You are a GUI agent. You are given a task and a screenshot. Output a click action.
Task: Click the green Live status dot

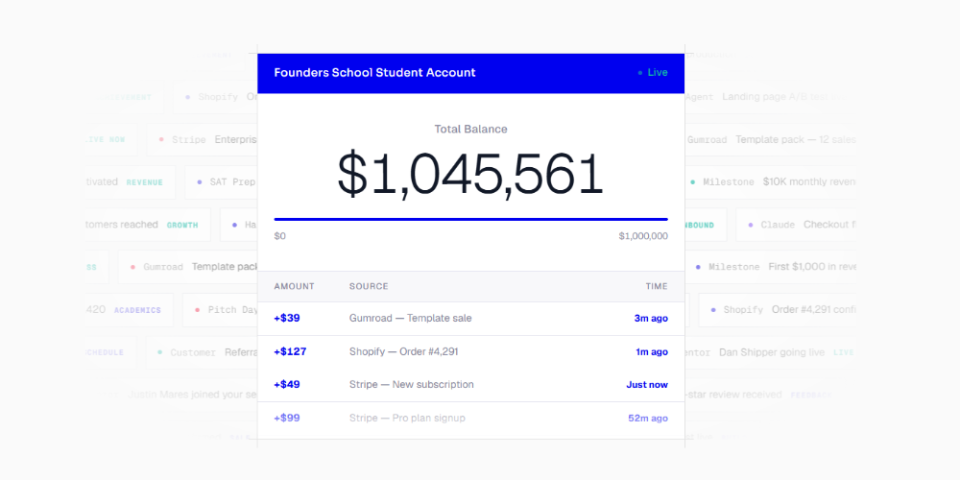point(640,73)
